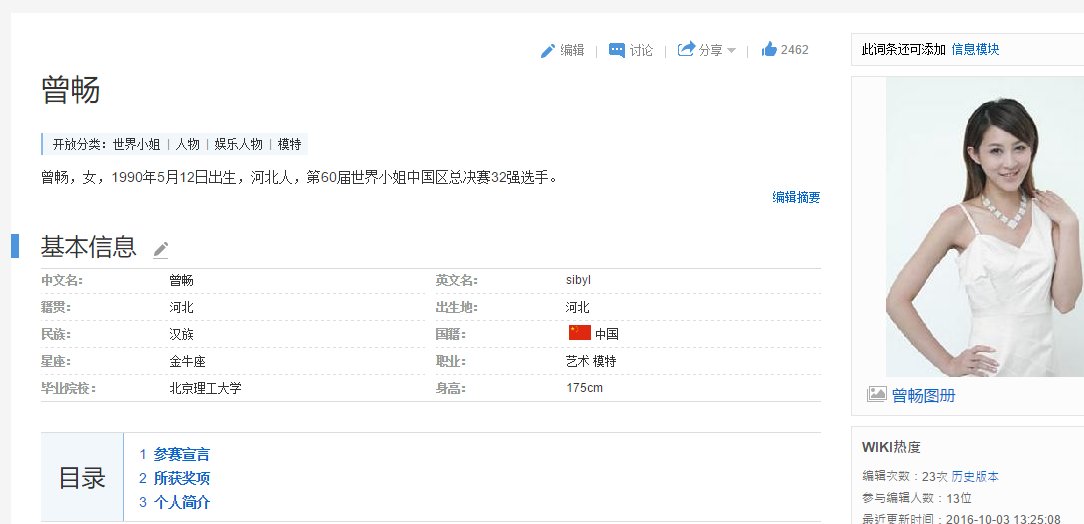
Task: Open the 人物 category link
Action: click(188, 144)
